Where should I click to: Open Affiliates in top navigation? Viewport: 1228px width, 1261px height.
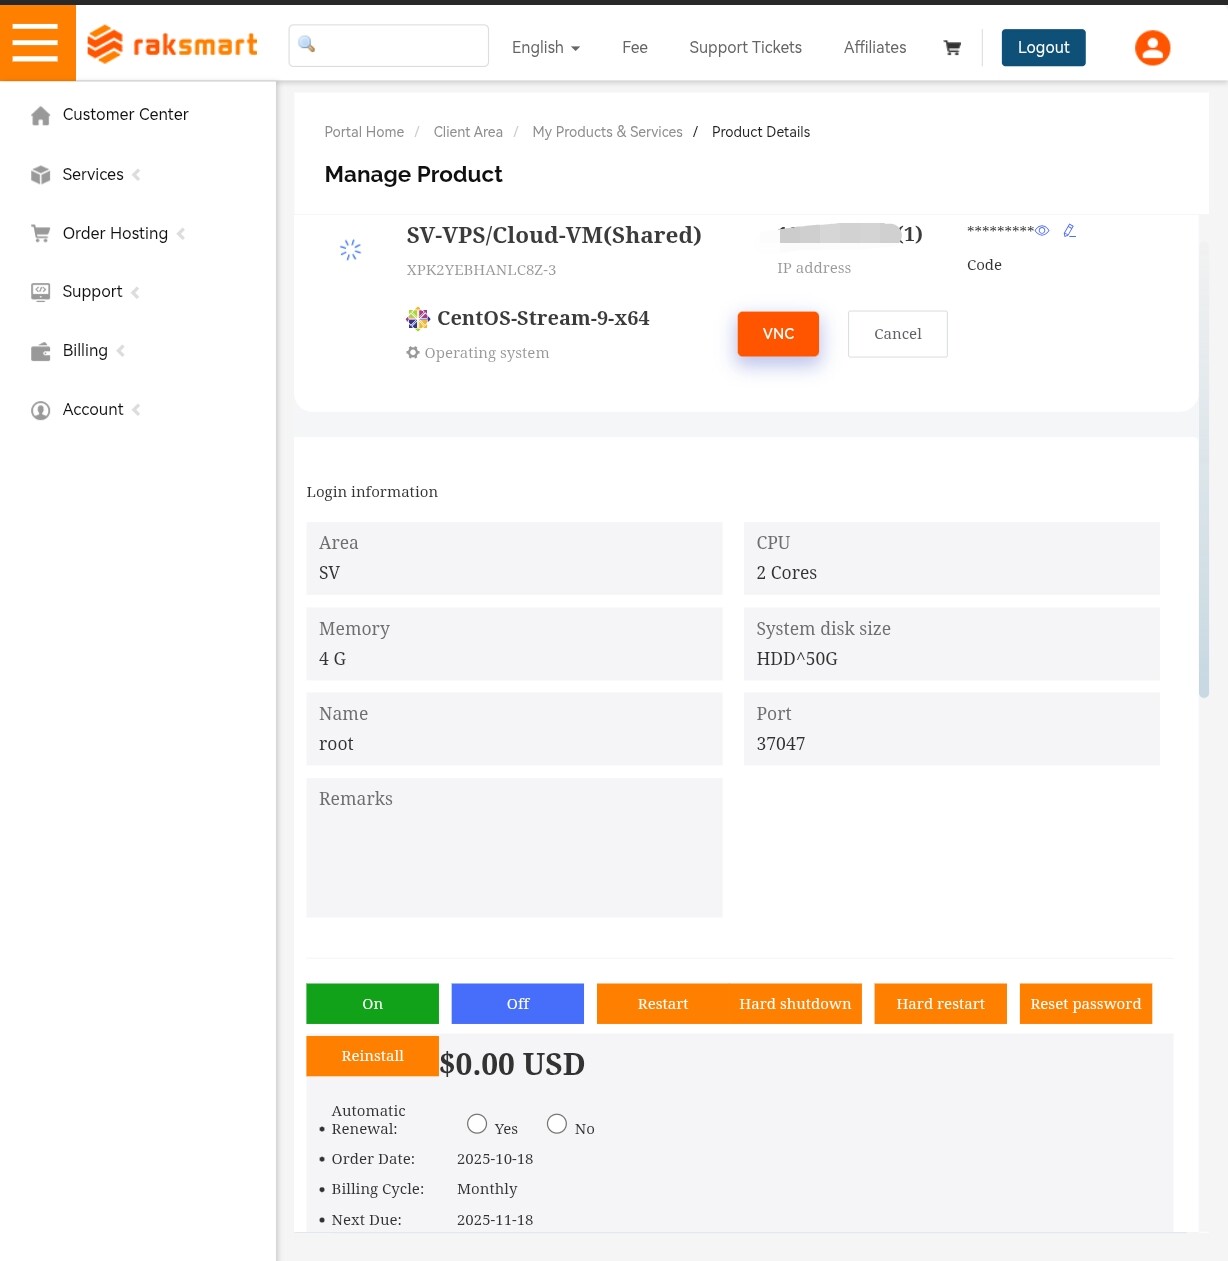(x=875, y=48)
